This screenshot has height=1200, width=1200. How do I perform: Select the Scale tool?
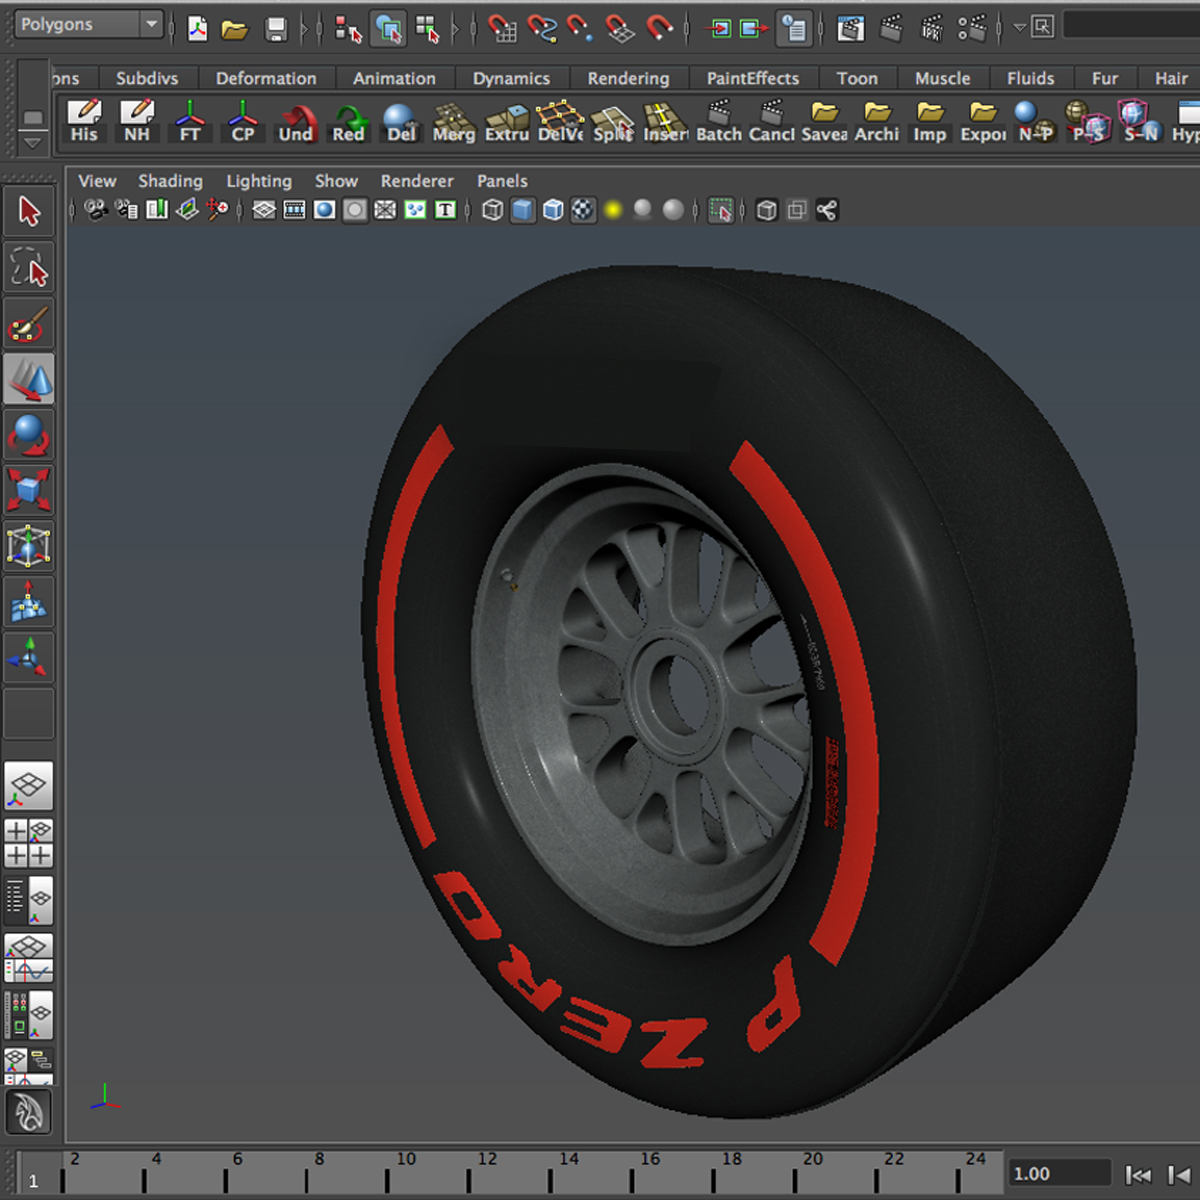29,490
